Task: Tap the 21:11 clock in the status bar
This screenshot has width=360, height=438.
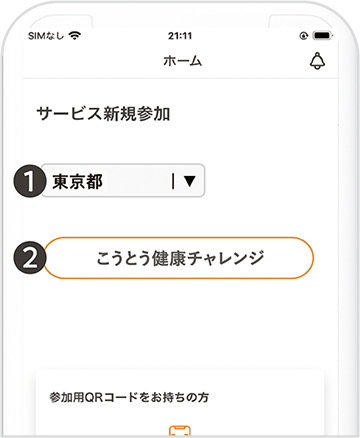Action: click(x=180, y=36)
